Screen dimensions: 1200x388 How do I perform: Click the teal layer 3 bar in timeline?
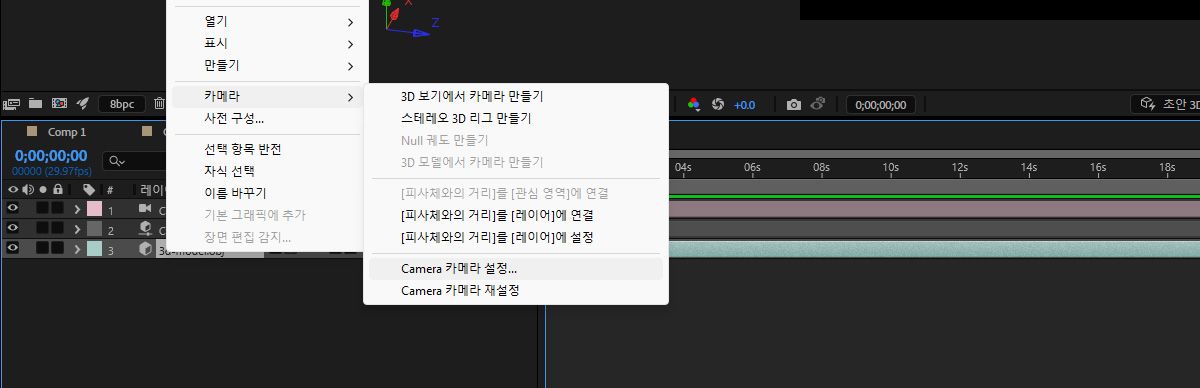coord(934,248)
